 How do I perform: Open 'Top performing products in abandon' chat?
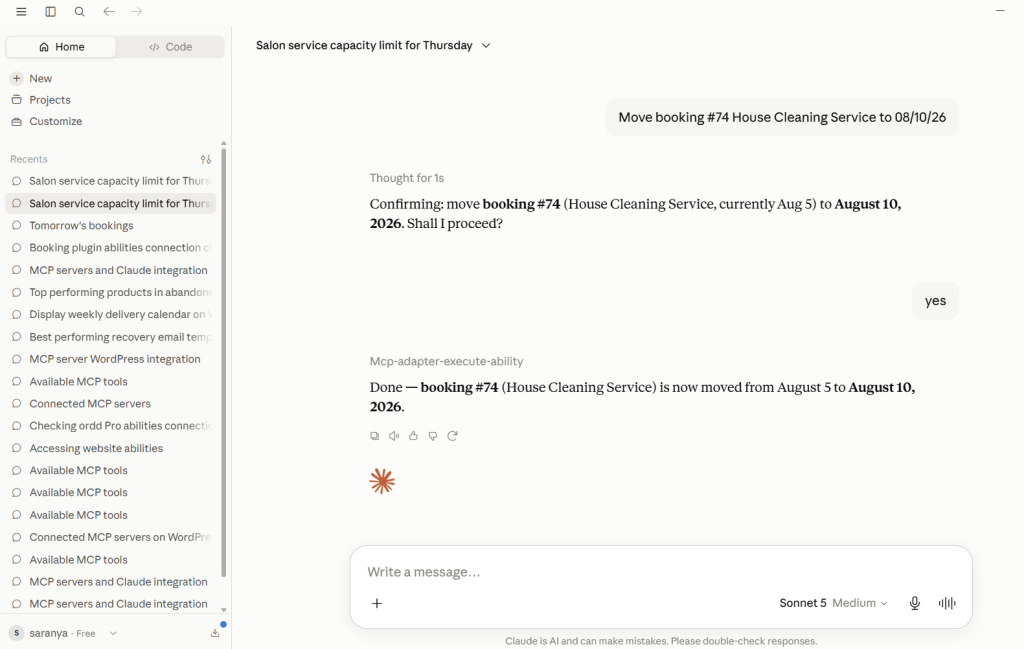tap(111, 292)
